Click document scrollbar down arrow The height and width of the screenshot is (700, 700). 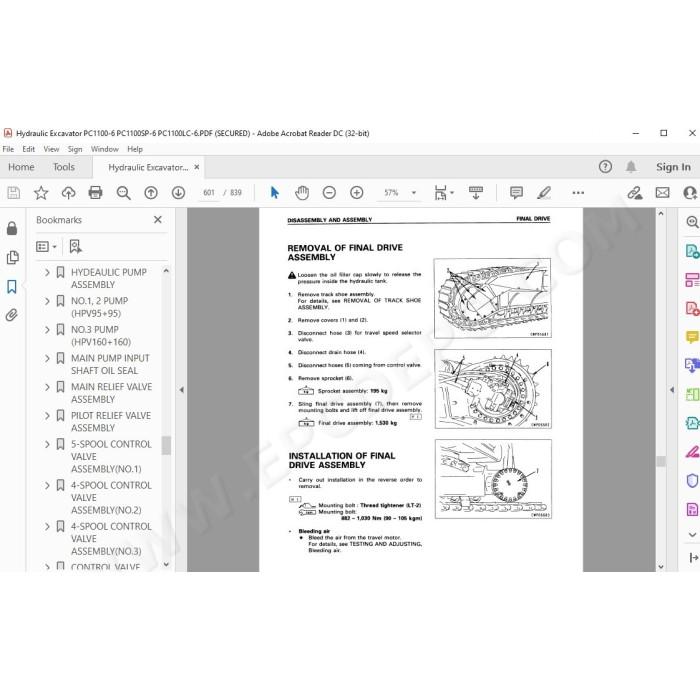click(661, 567)
